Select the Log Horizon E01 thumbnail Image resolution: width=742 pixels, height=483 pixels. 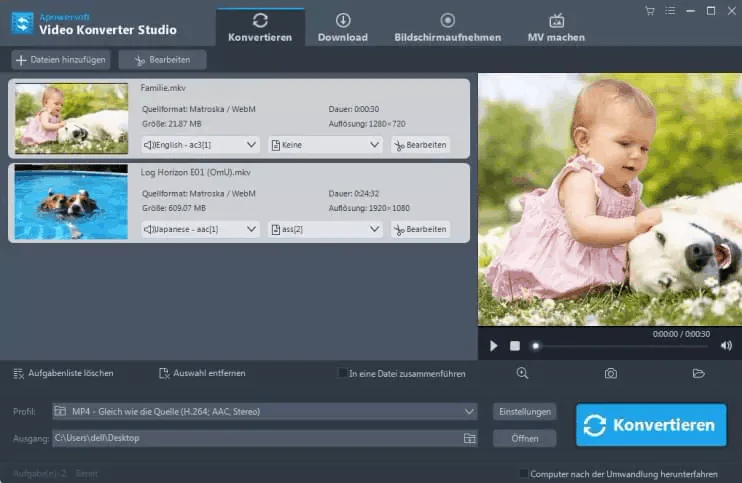pos(71,202)
